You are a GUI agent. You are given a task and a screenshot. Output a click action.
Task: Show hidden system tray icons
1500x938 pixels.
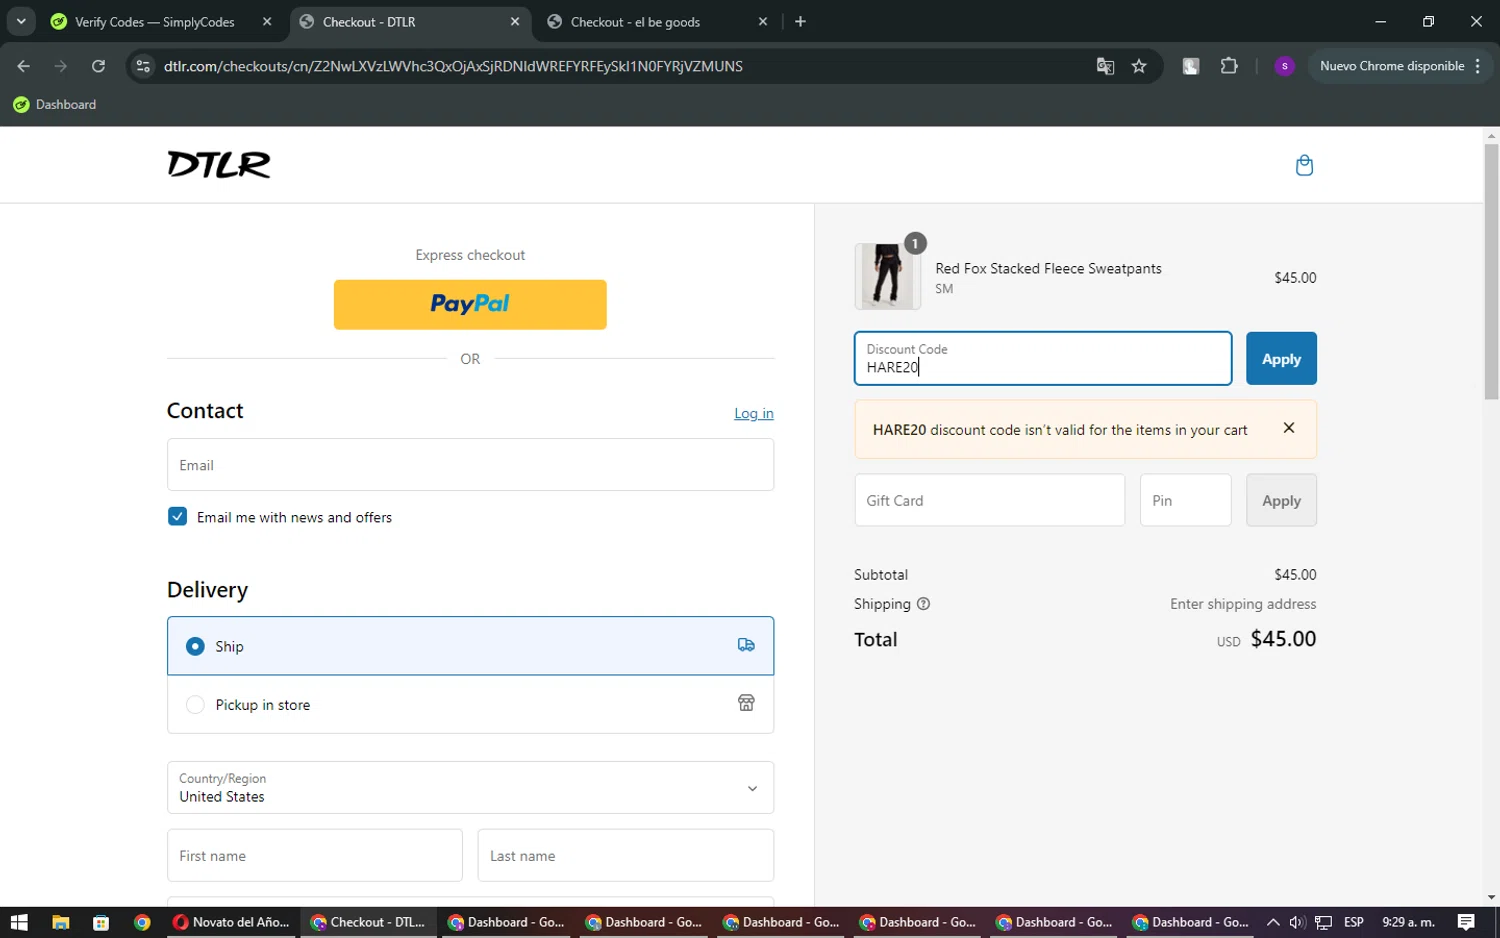(1273, 922)
